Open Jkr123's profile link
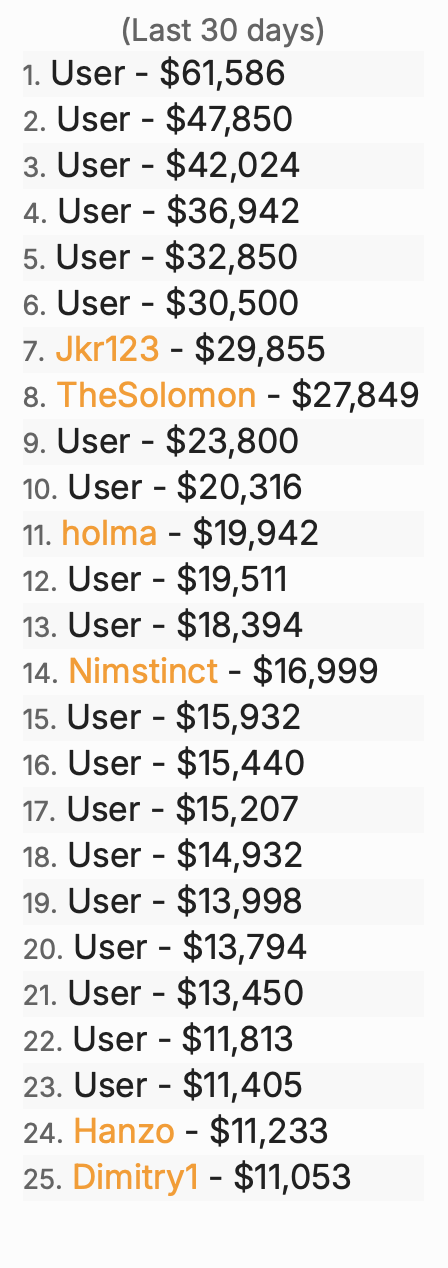This screenshot has height=1268, width=448. pos(107,349)
